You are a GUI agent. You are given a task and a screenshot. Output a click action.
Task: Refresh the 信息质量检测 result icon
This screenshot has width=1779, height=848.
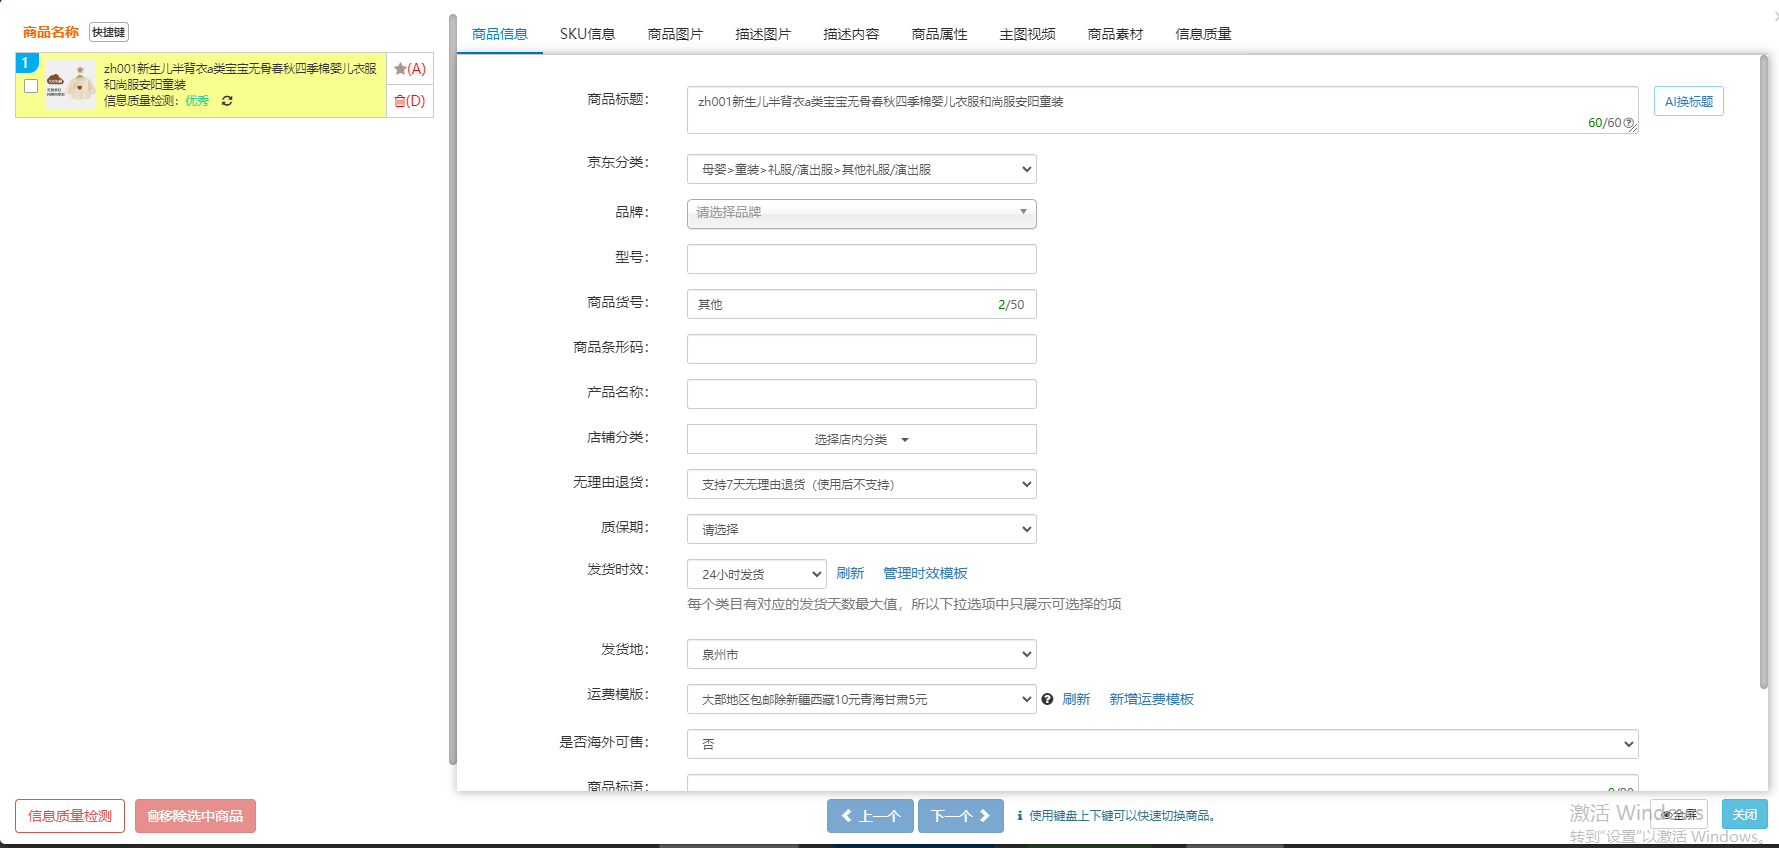click(227, 101)
